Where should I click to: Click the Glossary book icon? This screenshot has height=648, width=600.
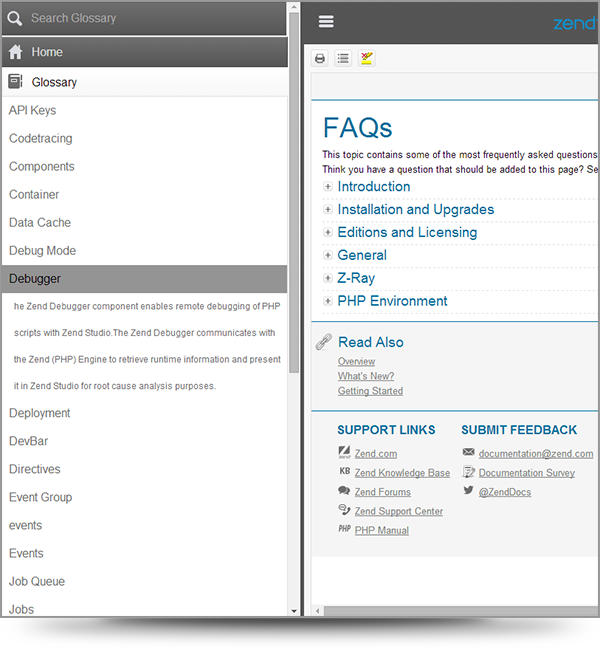point(16,81)
